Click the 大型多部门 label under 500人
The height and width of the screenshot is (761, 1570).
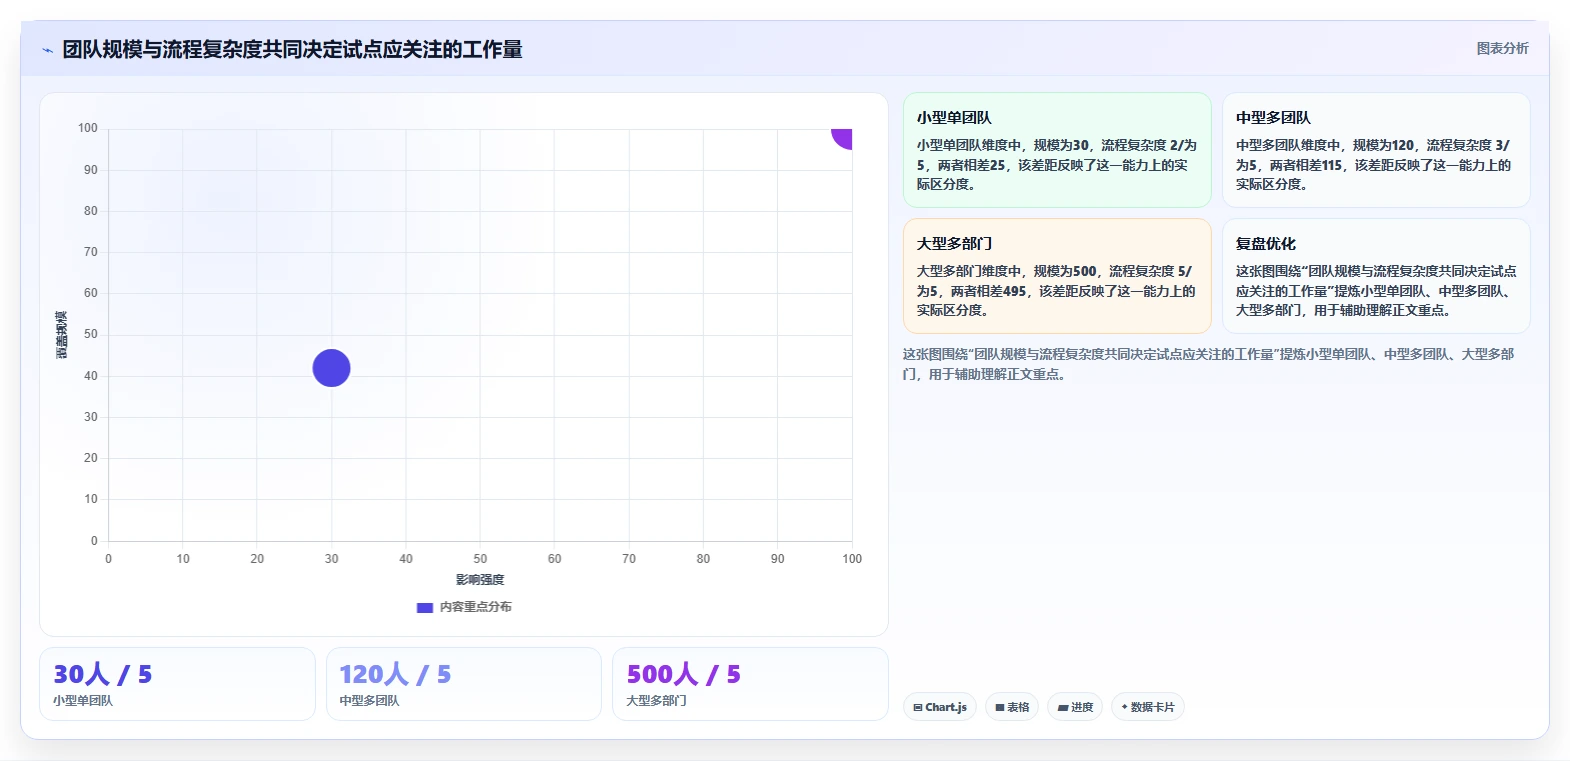tap(656, 701)
